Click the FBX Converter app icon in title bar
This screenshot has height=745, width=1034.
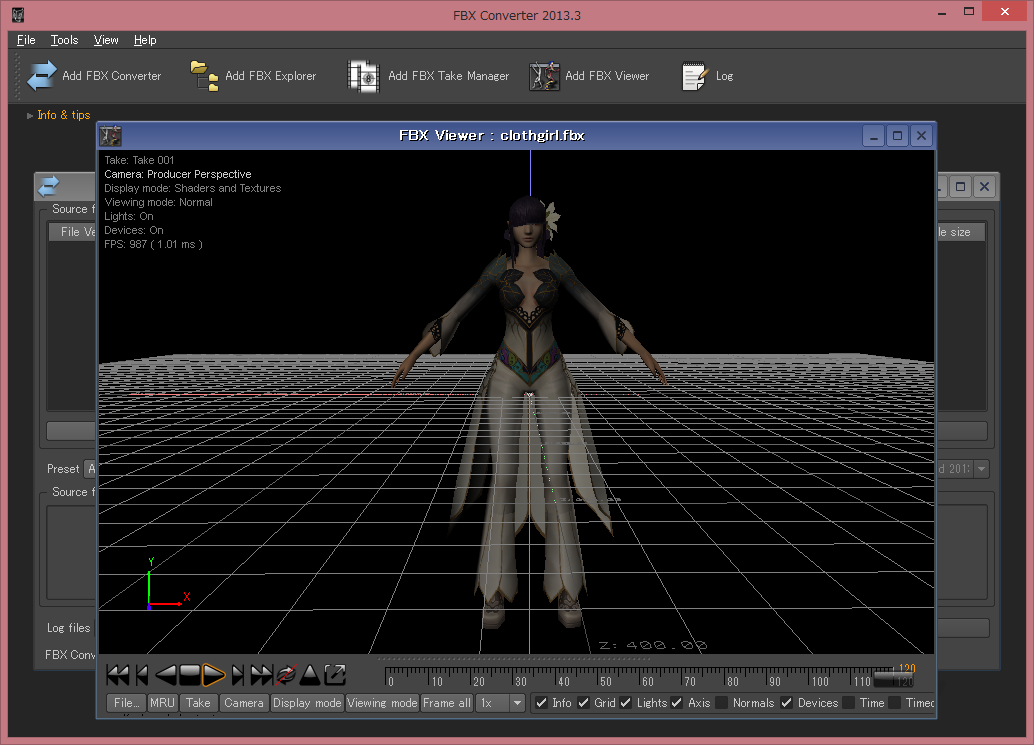click(18, 15)
